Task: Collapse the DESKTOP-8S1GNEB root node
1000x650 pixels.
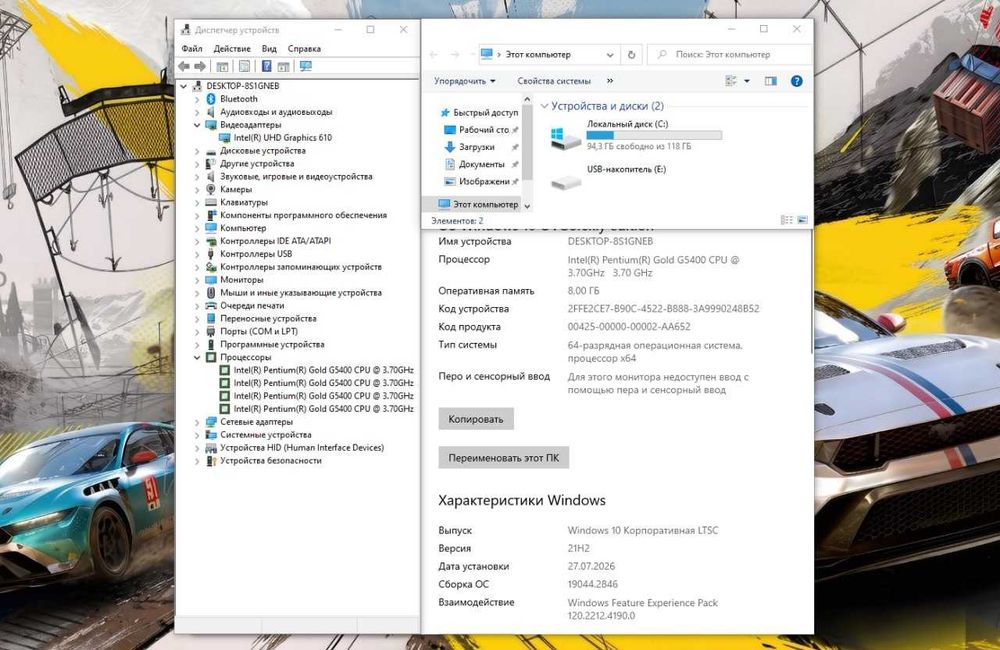Action: click(x=184, y=86)
